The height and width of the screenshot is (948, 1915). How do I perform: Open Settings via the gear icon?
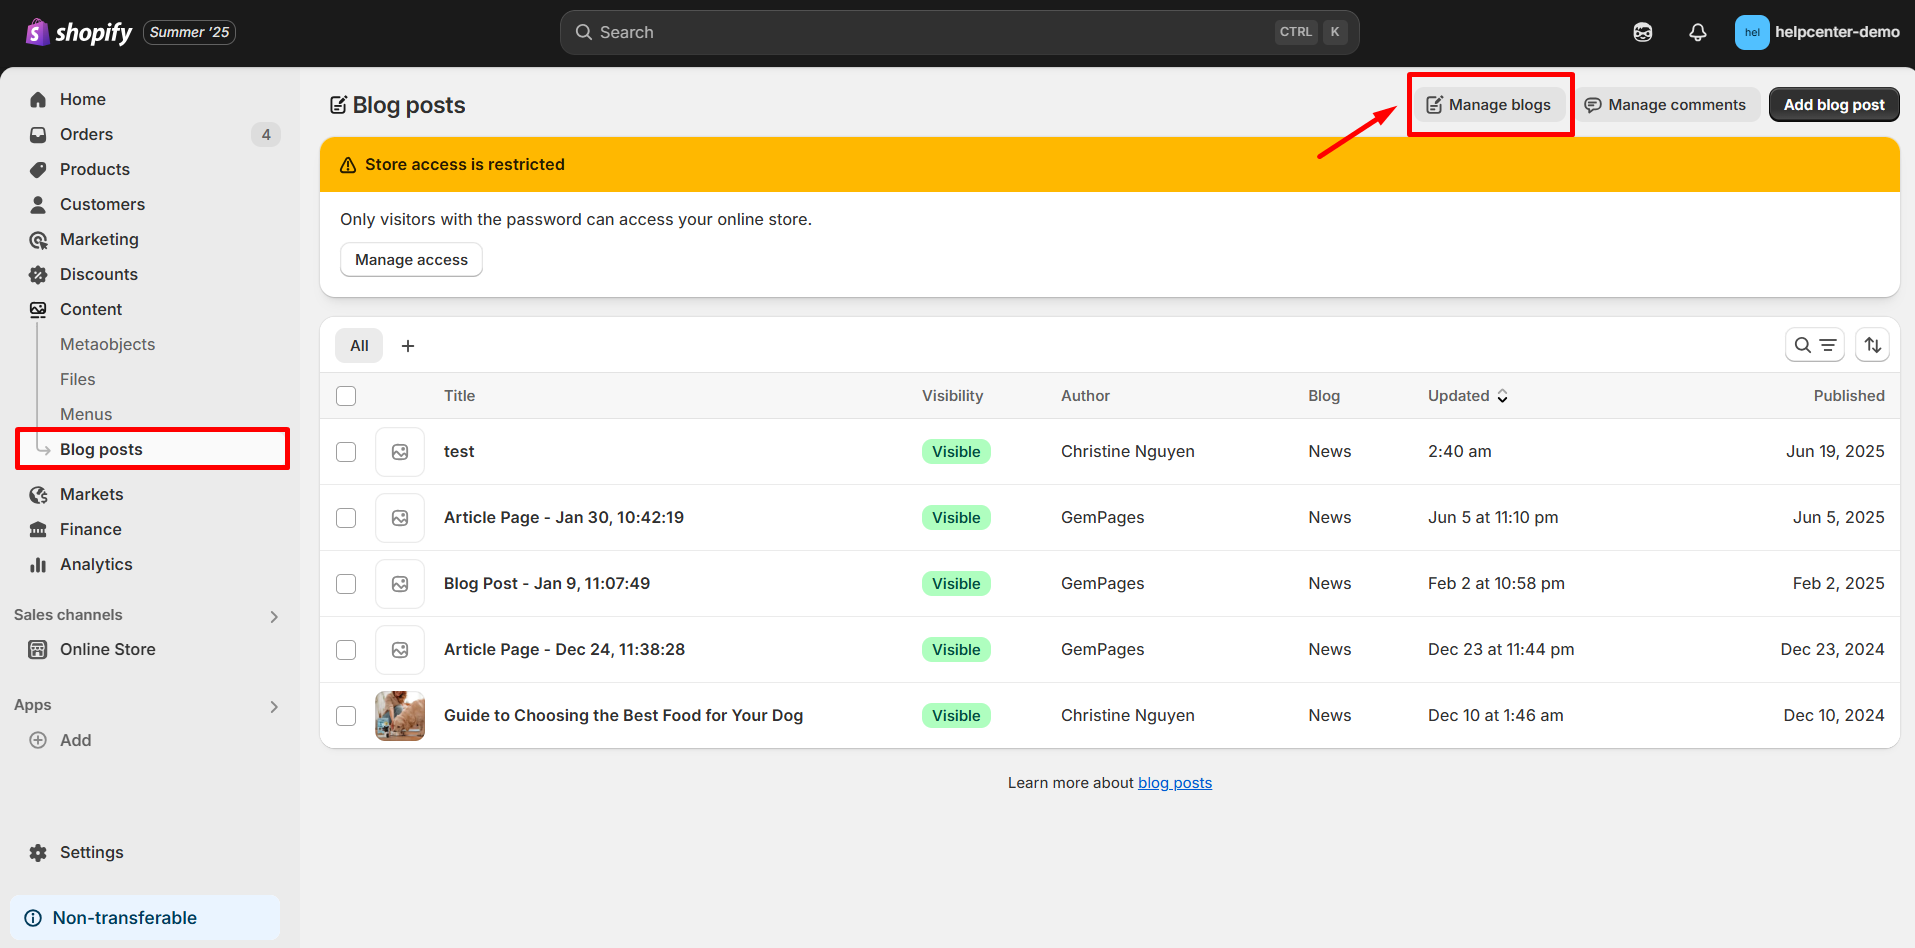coord(37,852)
